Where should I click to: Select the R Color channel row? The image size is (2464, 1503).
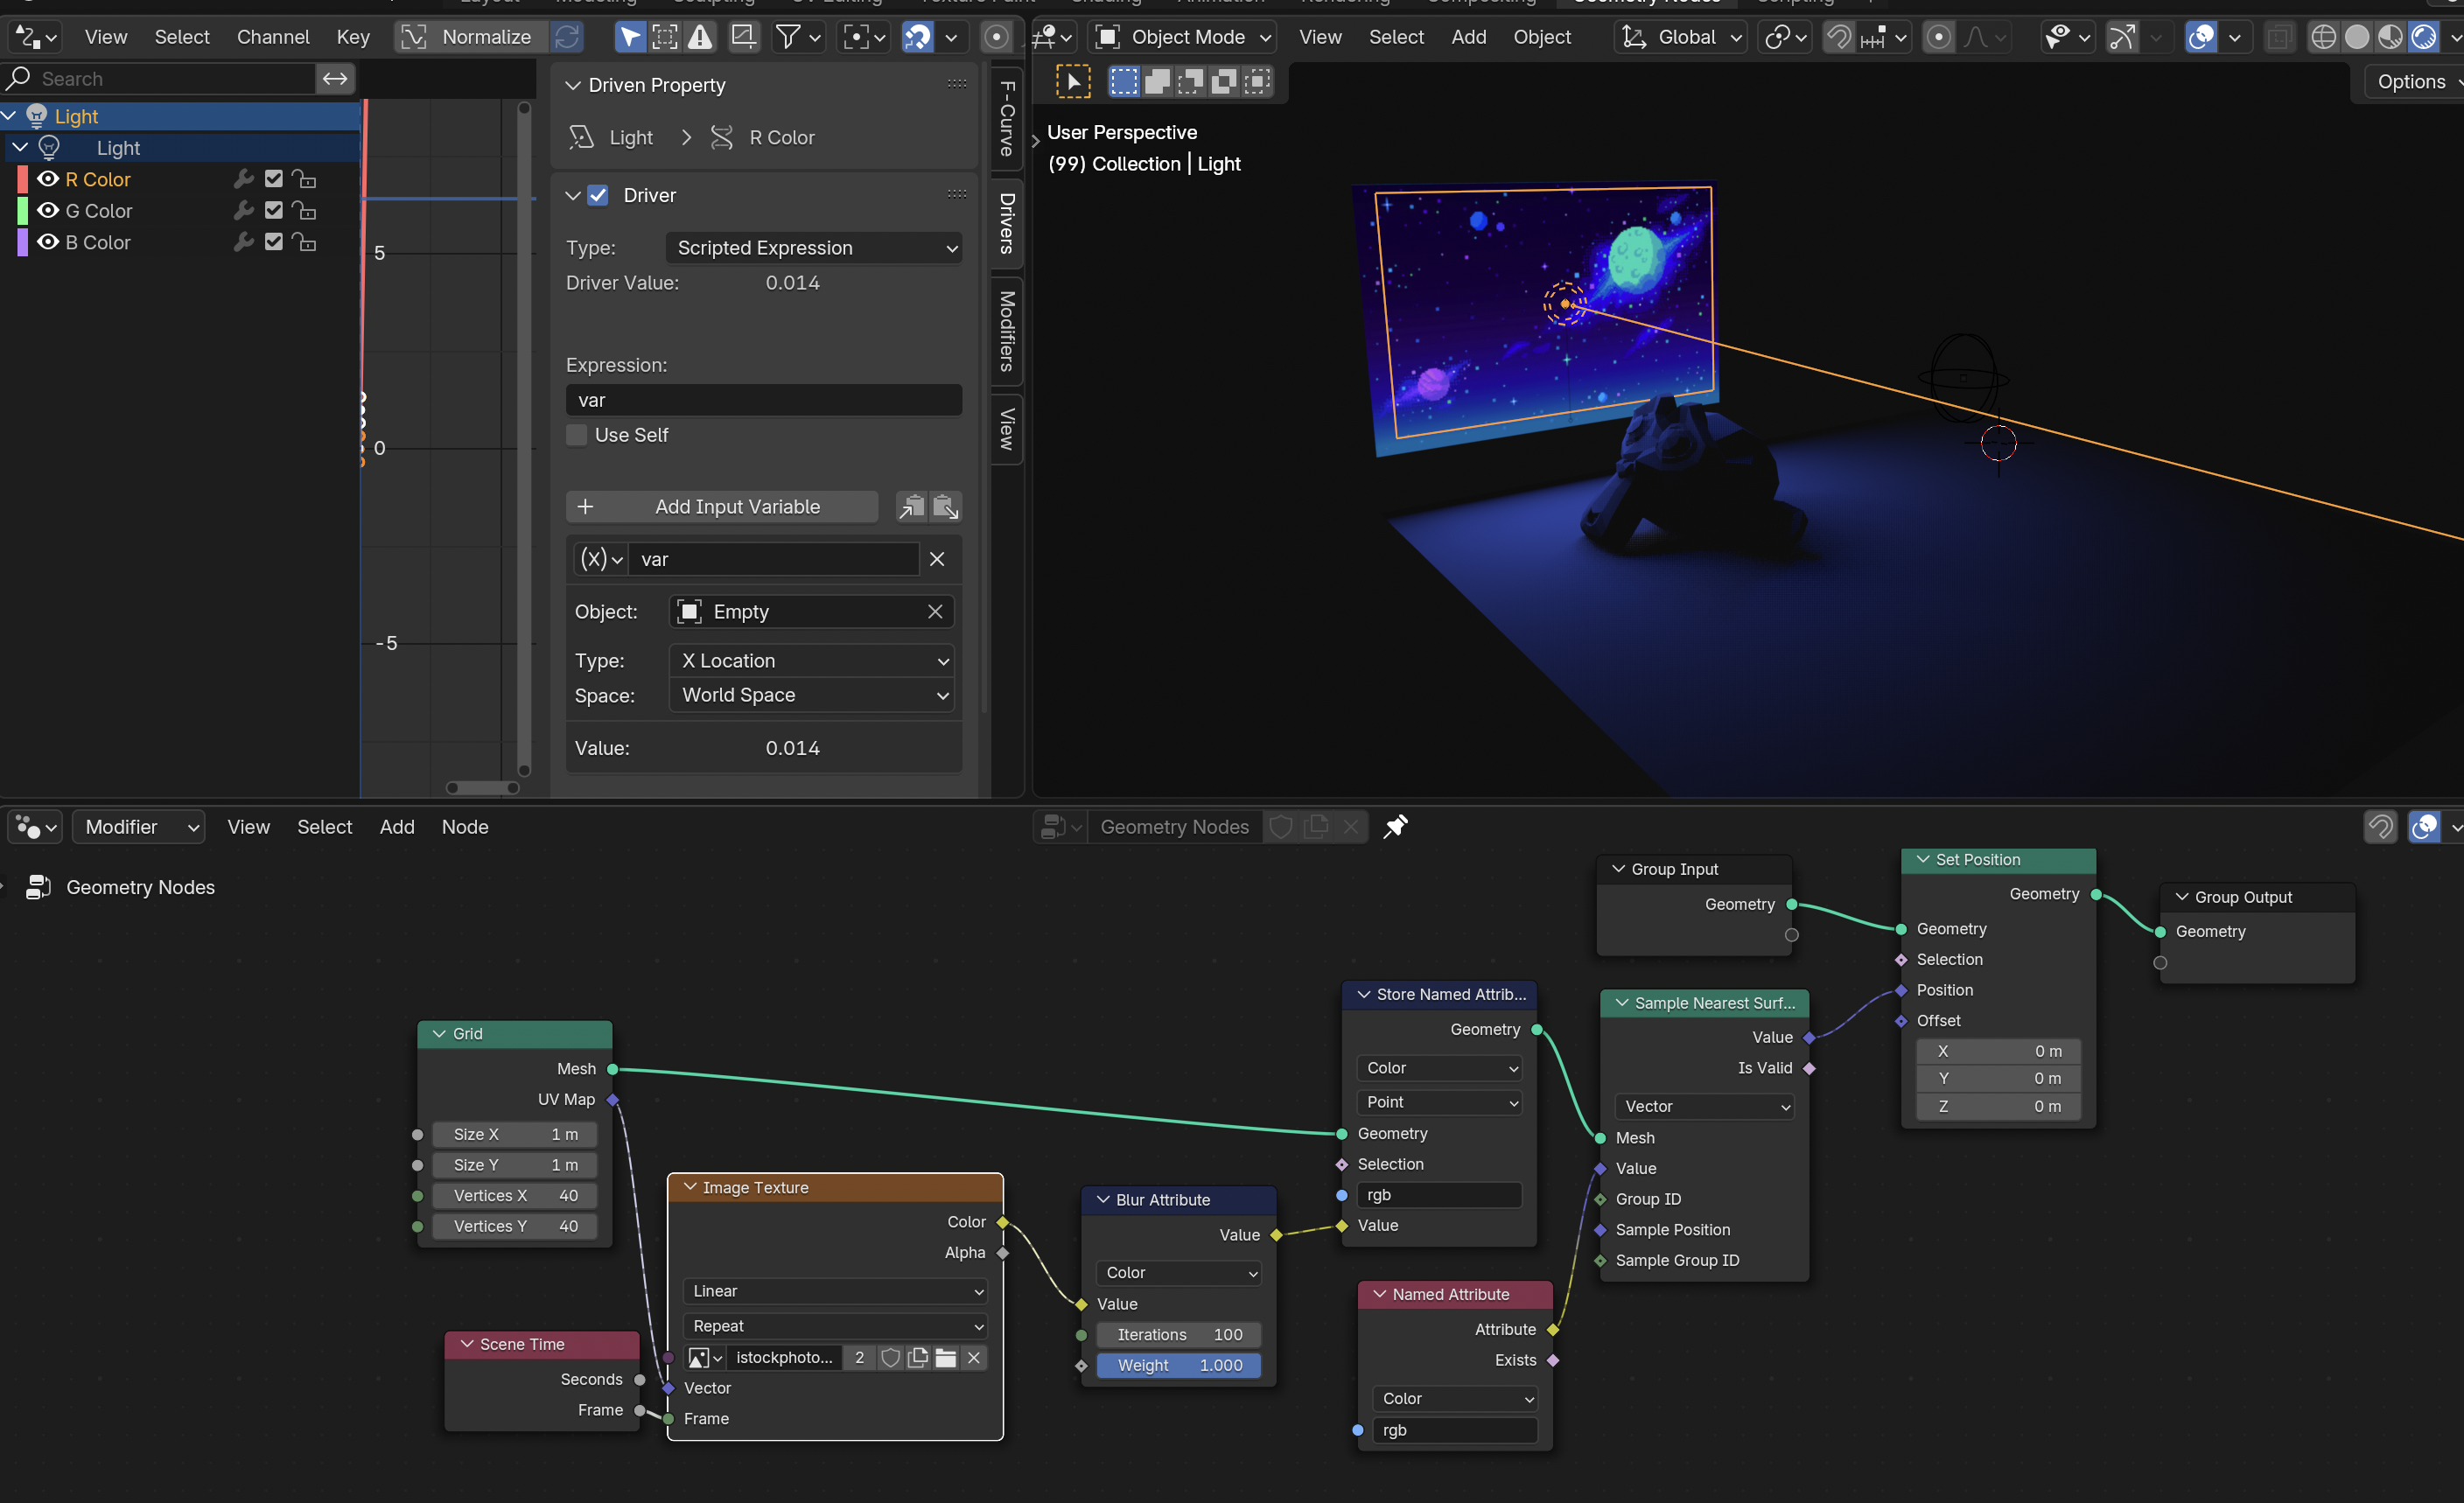pyautogui.click(x=180, y=179)
